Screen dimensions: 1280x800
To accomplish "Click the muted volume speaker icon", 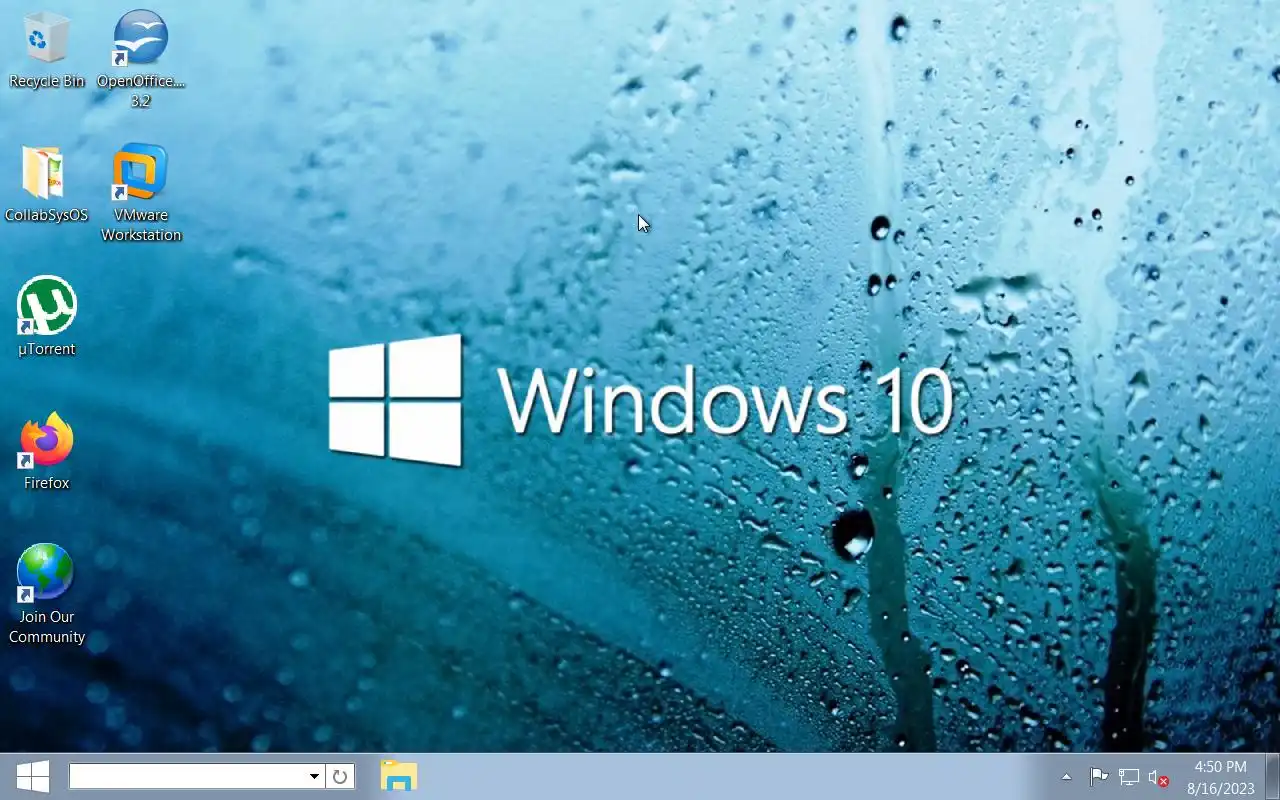I will click(x=1158, y=777).
